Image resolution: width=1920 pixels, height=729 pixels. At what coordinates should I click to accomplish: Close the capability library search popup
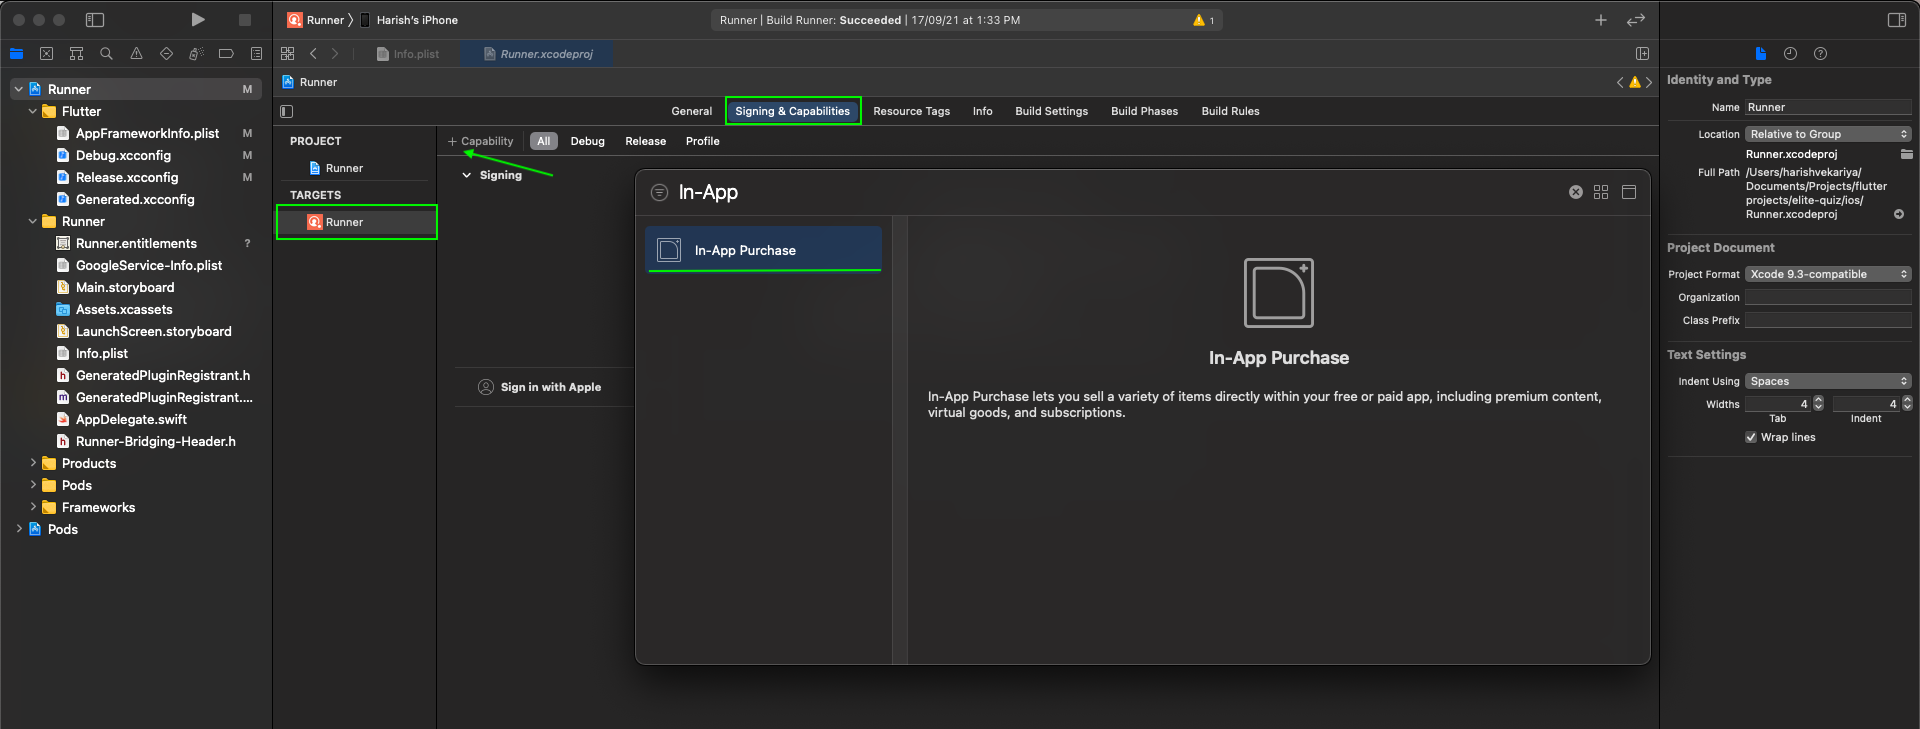pyautogui.click(x=1575, y=192)
